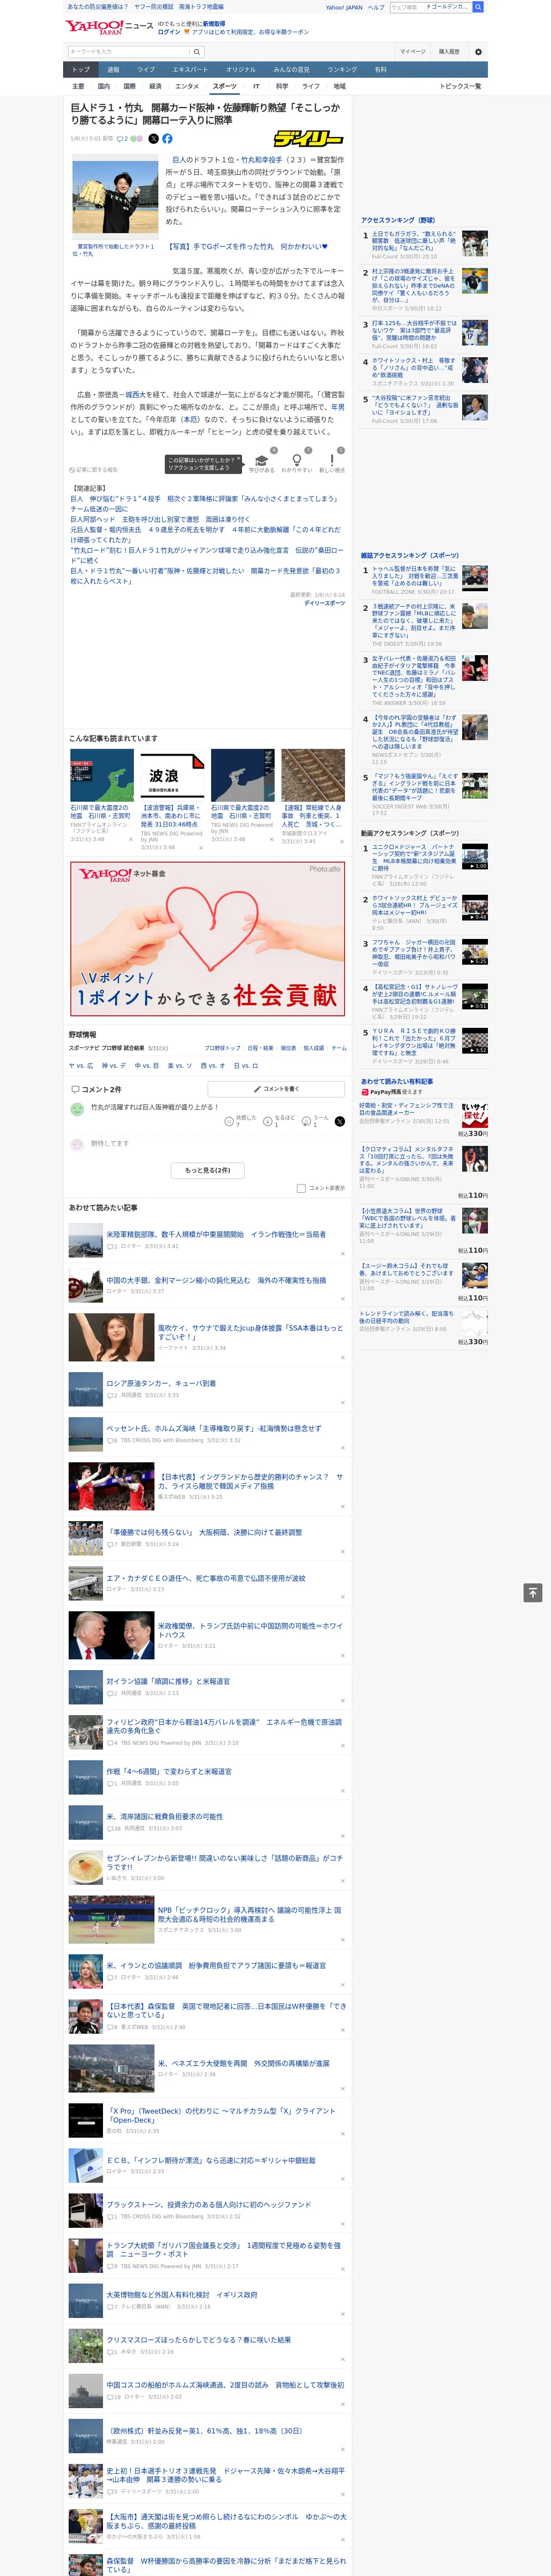Image resolution: width=551 pixels, height=2576 pixels.
Task: Open the トピックス一覧 link
Action: [x=461, y=86]
